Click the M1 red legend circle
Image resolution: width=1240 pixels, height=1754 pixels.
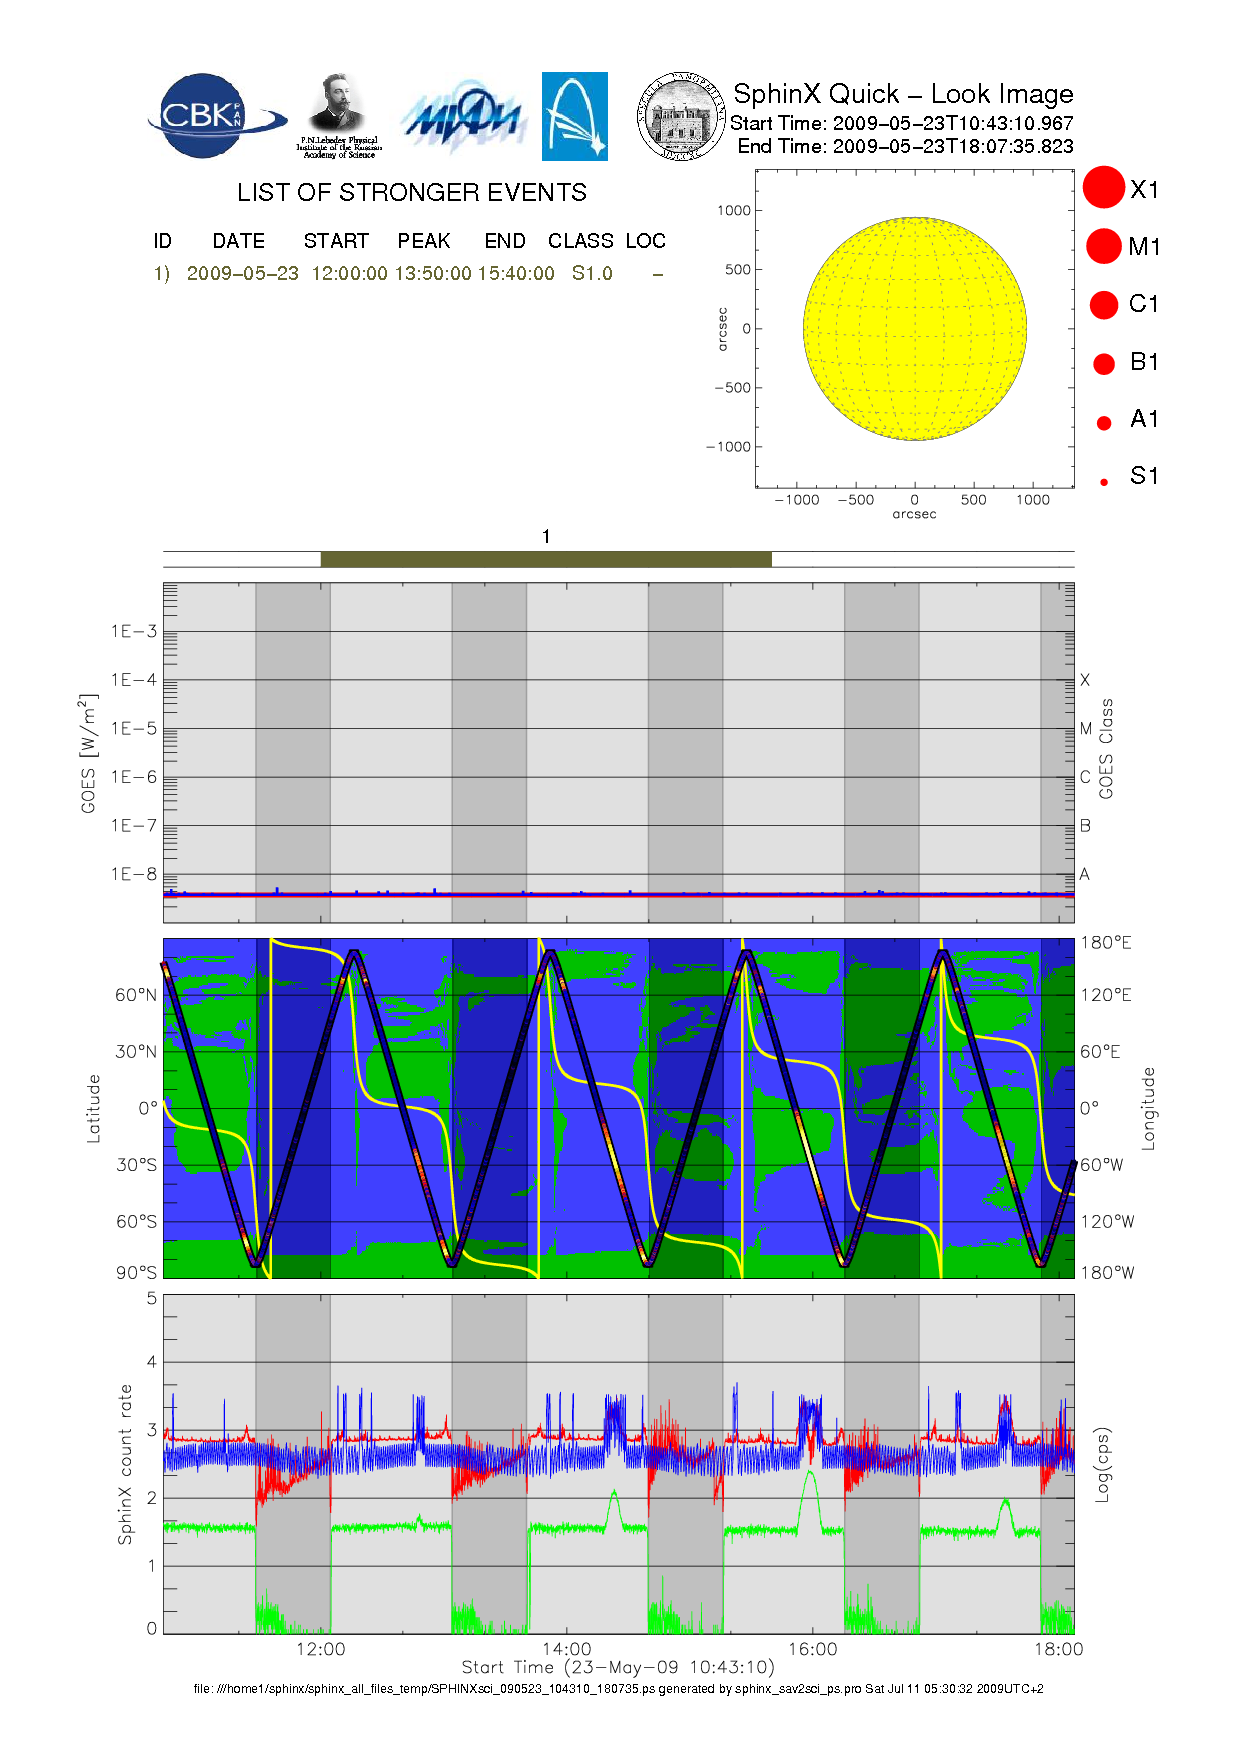pos(1104,246)
